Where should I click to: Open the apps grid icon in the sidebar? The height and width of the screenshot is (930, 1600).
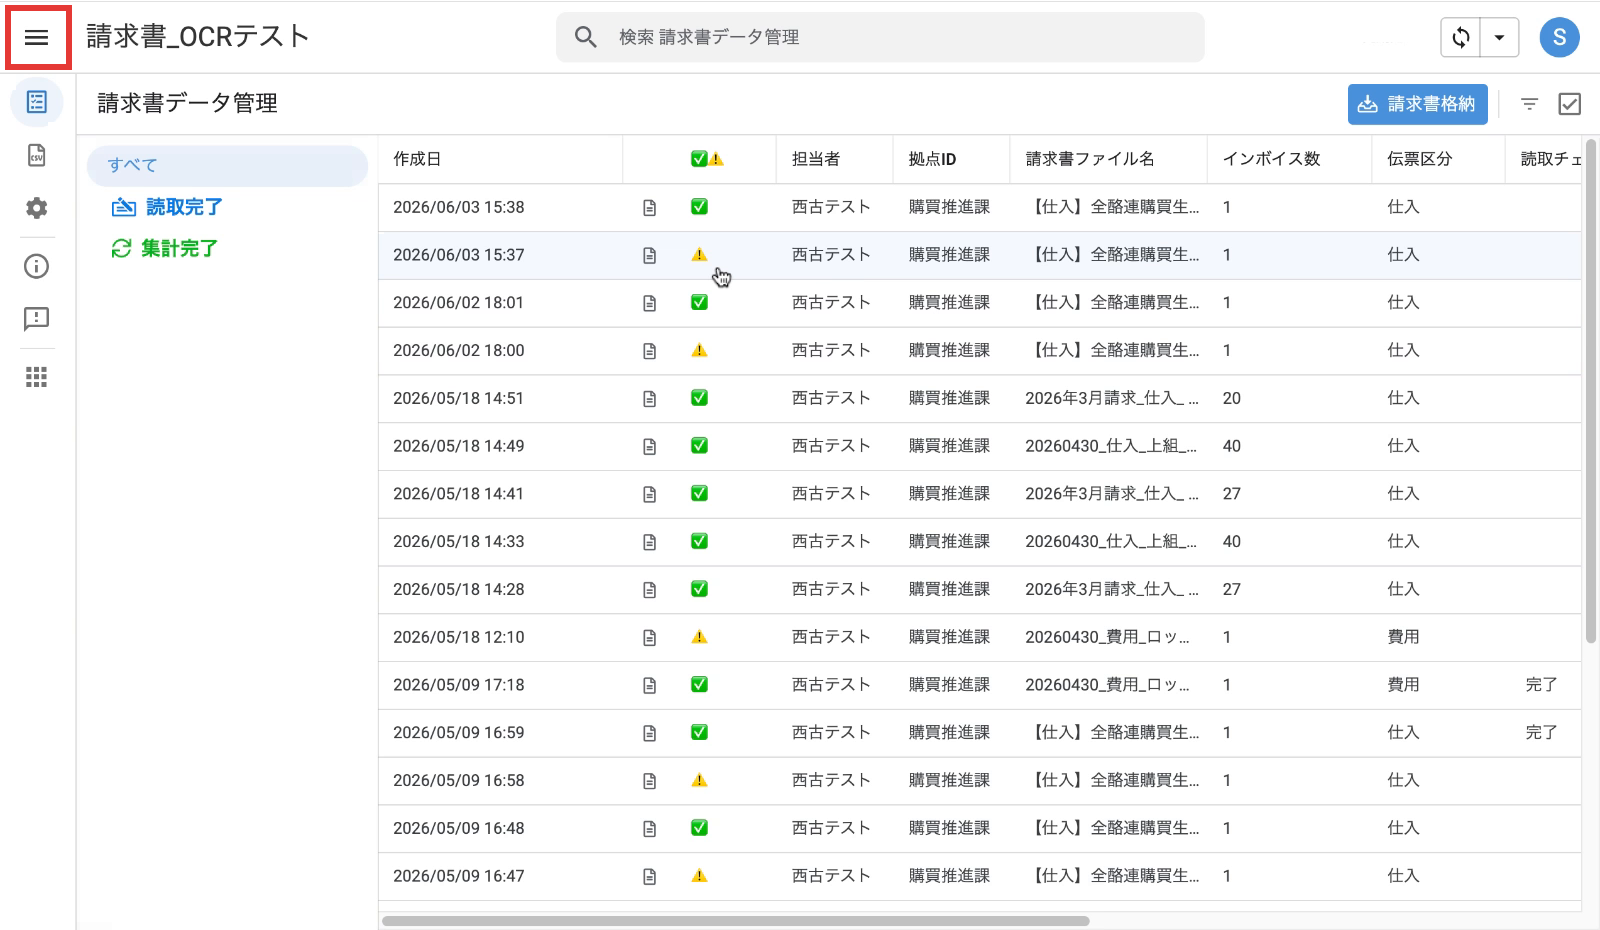click(37, 377)
